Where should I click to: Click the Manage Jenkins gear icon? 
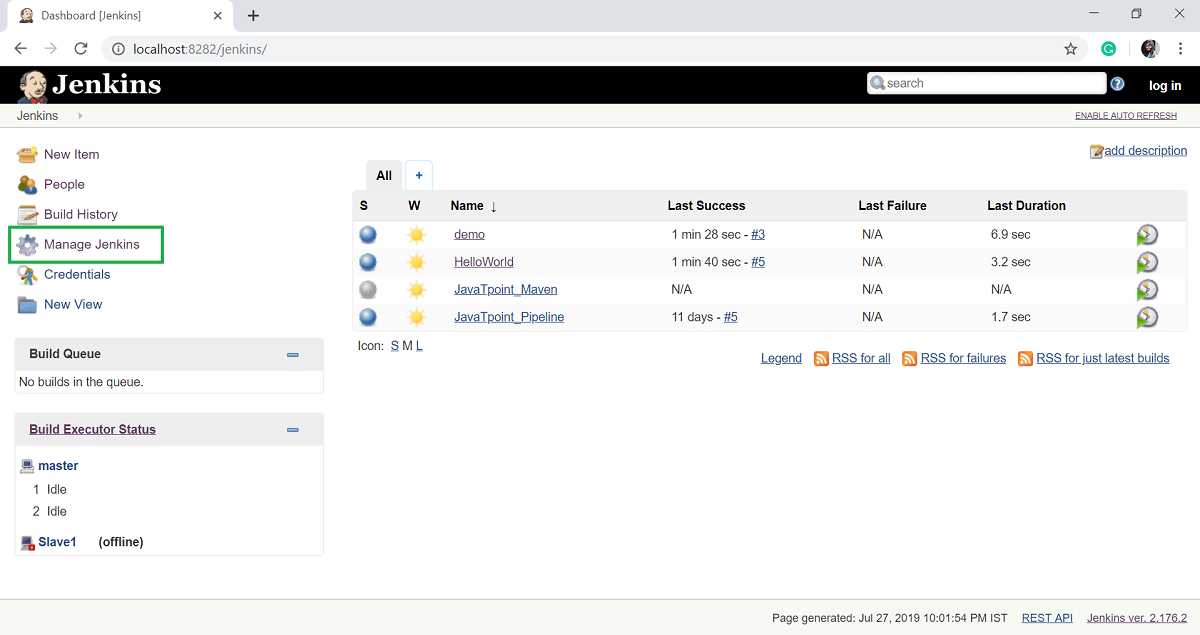pyautogui.click(x=27, y=244)
